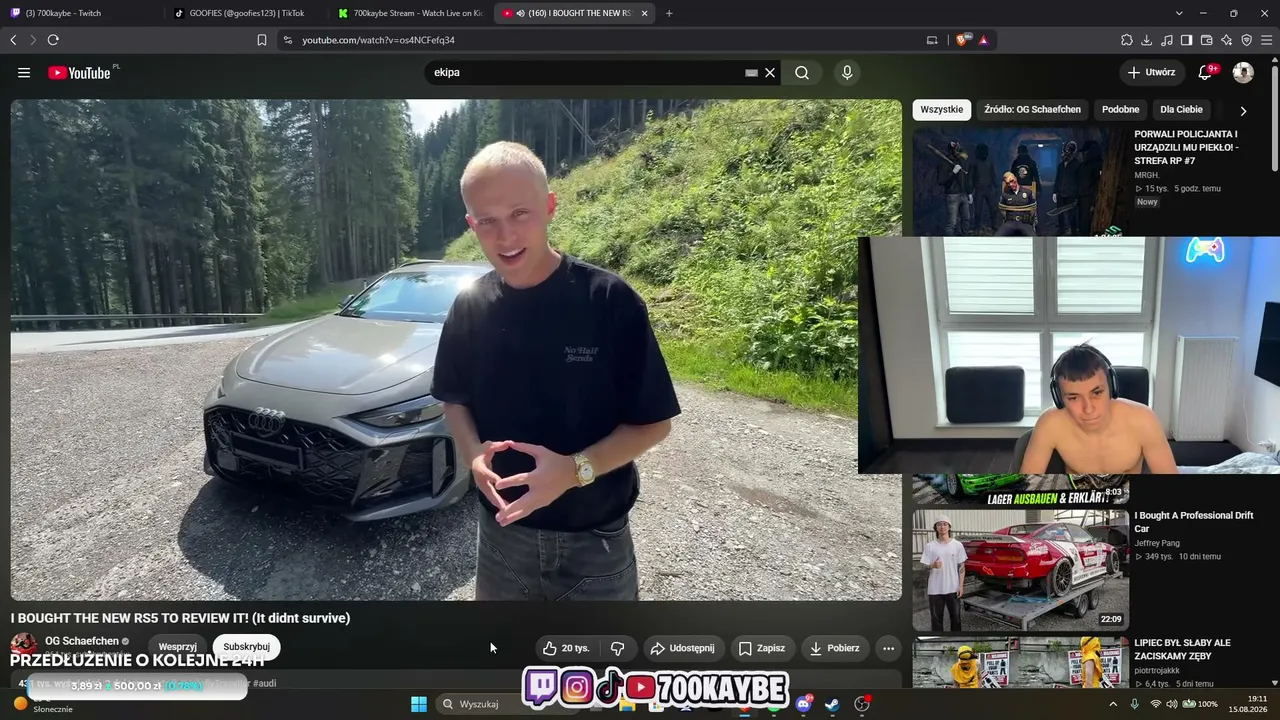The image size is (1280, 720).
Task: Open Steam from the taskbar
Action: click(x=832, y=704)
